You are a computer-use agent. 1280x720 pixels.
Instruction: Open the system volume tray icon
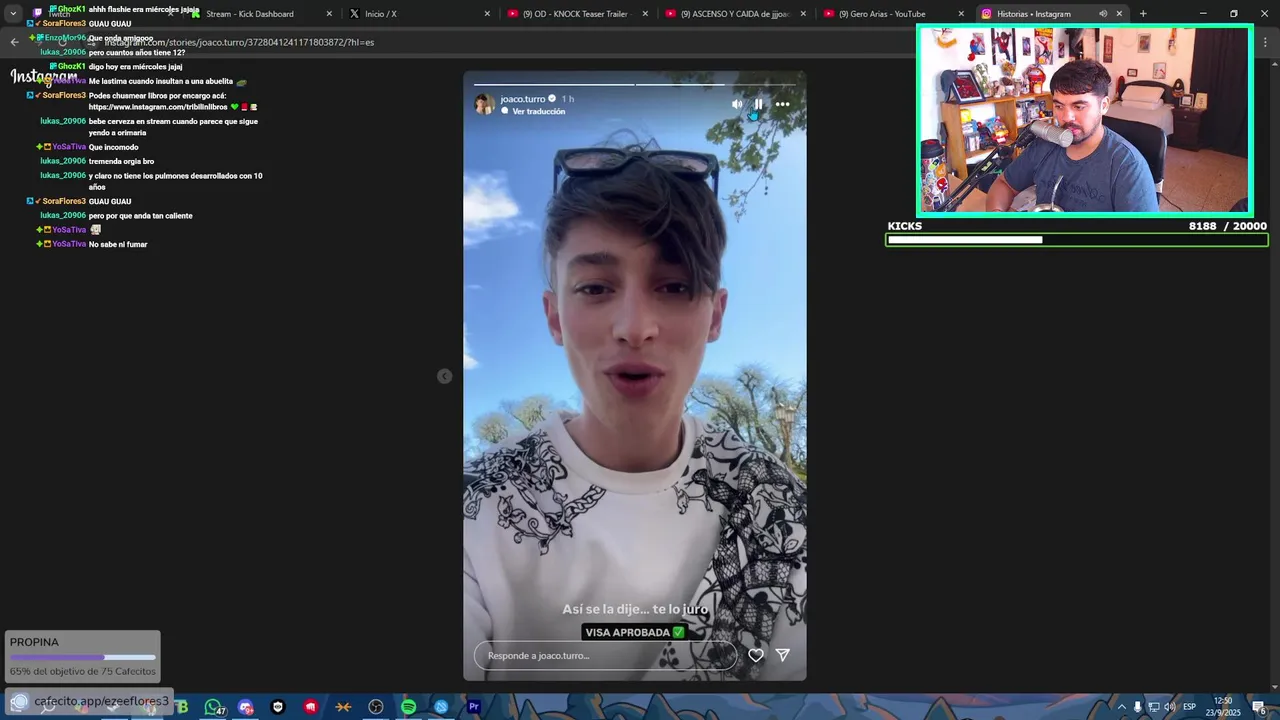pyautogui.click(x=1169, y=707)
